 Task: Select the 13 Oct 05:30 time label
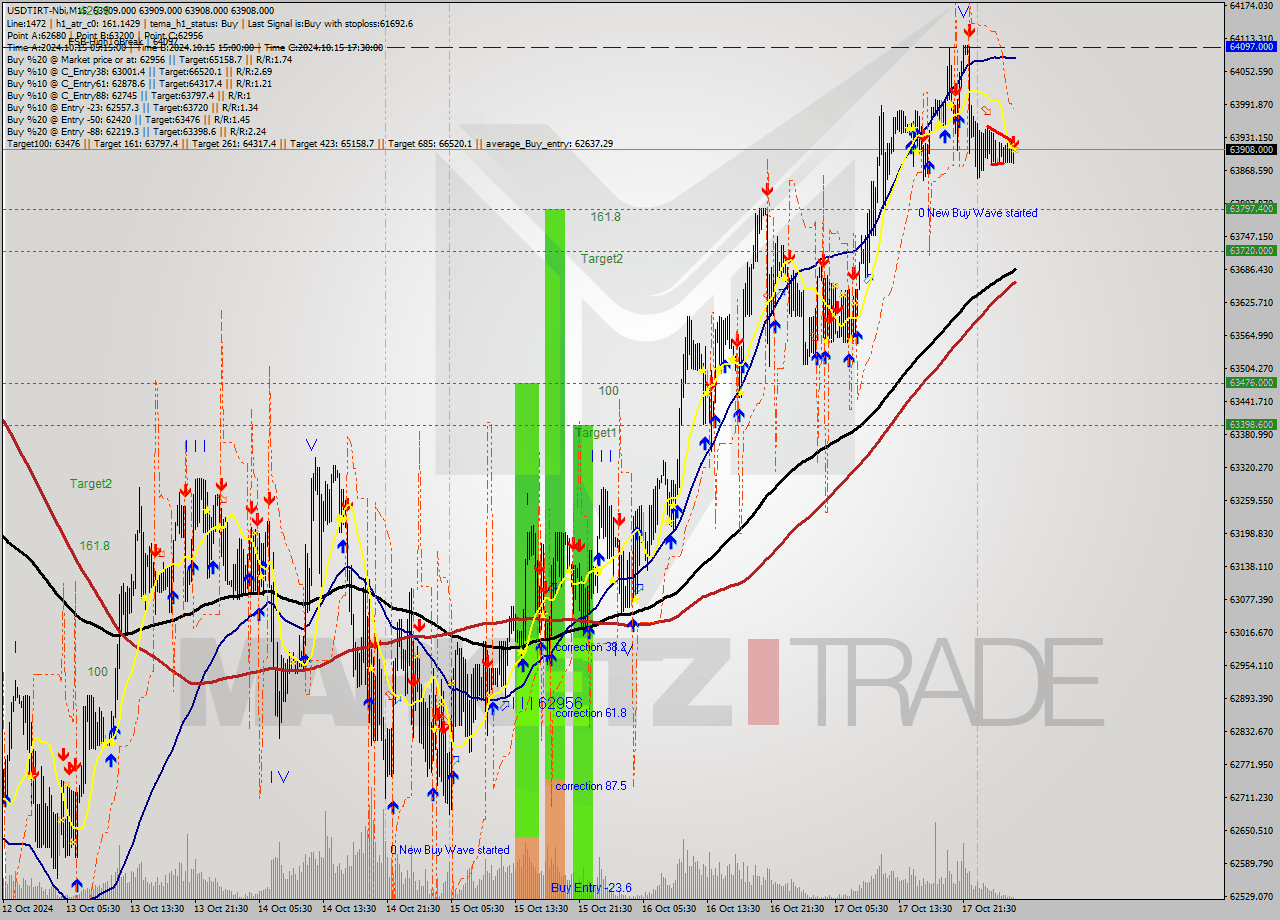coord(93,908)
